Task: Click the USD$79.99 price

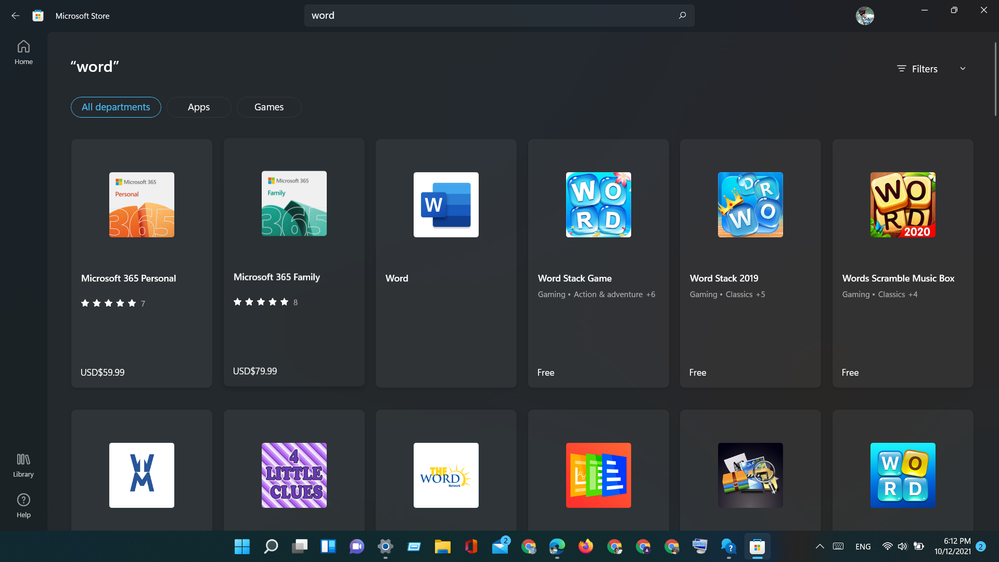Action: click(x=255, y=371)
